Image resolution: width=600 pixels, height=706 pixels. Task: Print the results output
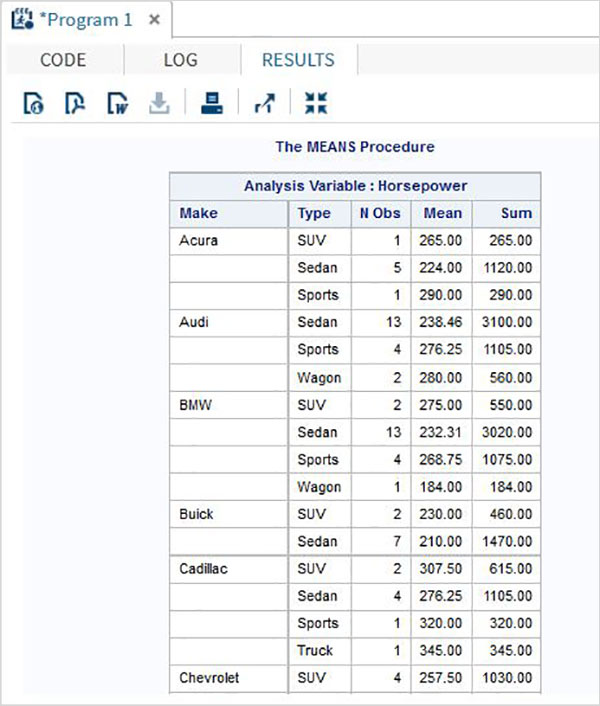[211, 103]
